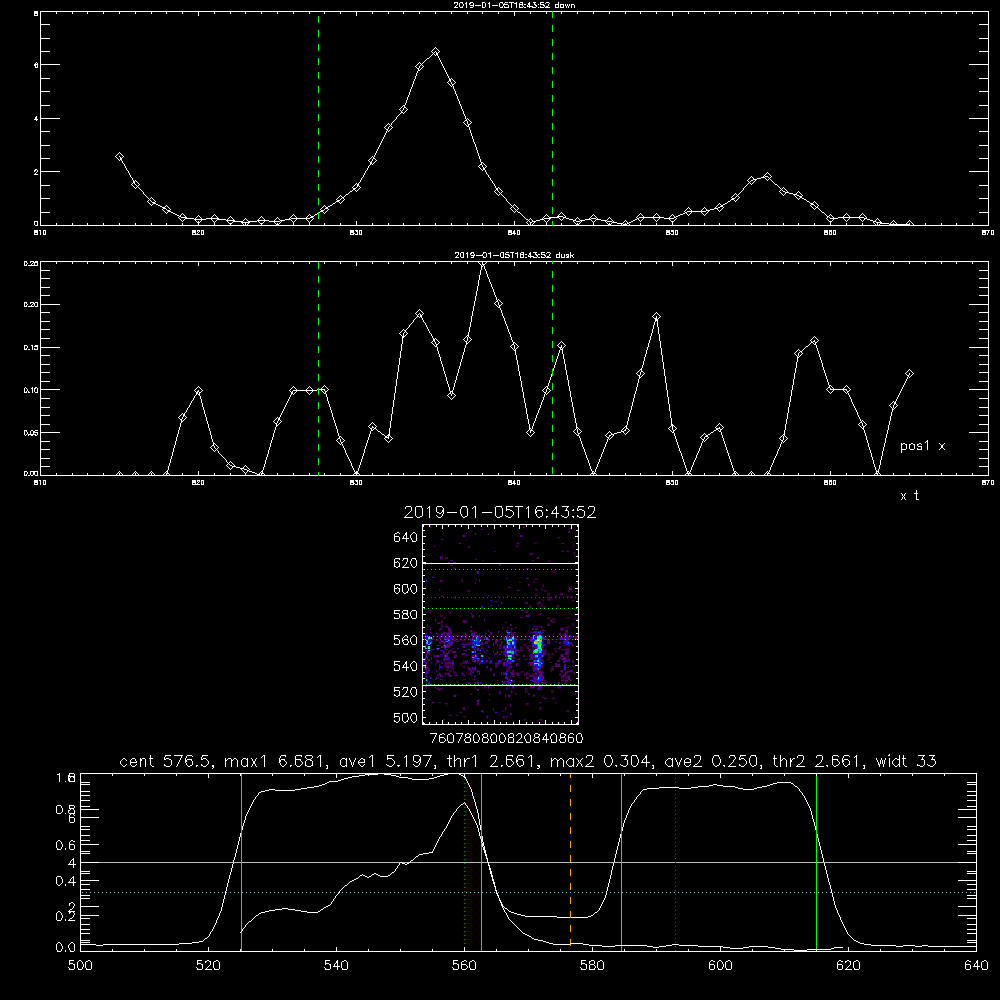
Task: Click the '540' label on spectral image y-axis
Action: [x=405, y=666]
